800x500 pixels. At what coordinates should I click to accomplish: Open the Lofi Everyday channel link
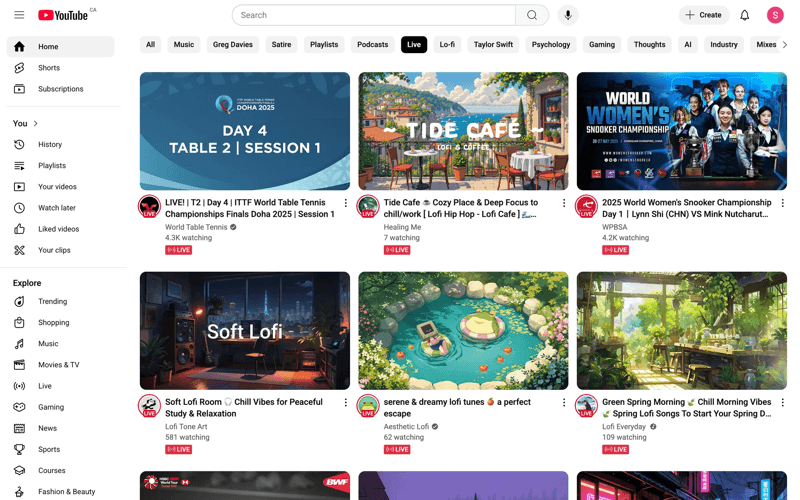coord(624,427)
